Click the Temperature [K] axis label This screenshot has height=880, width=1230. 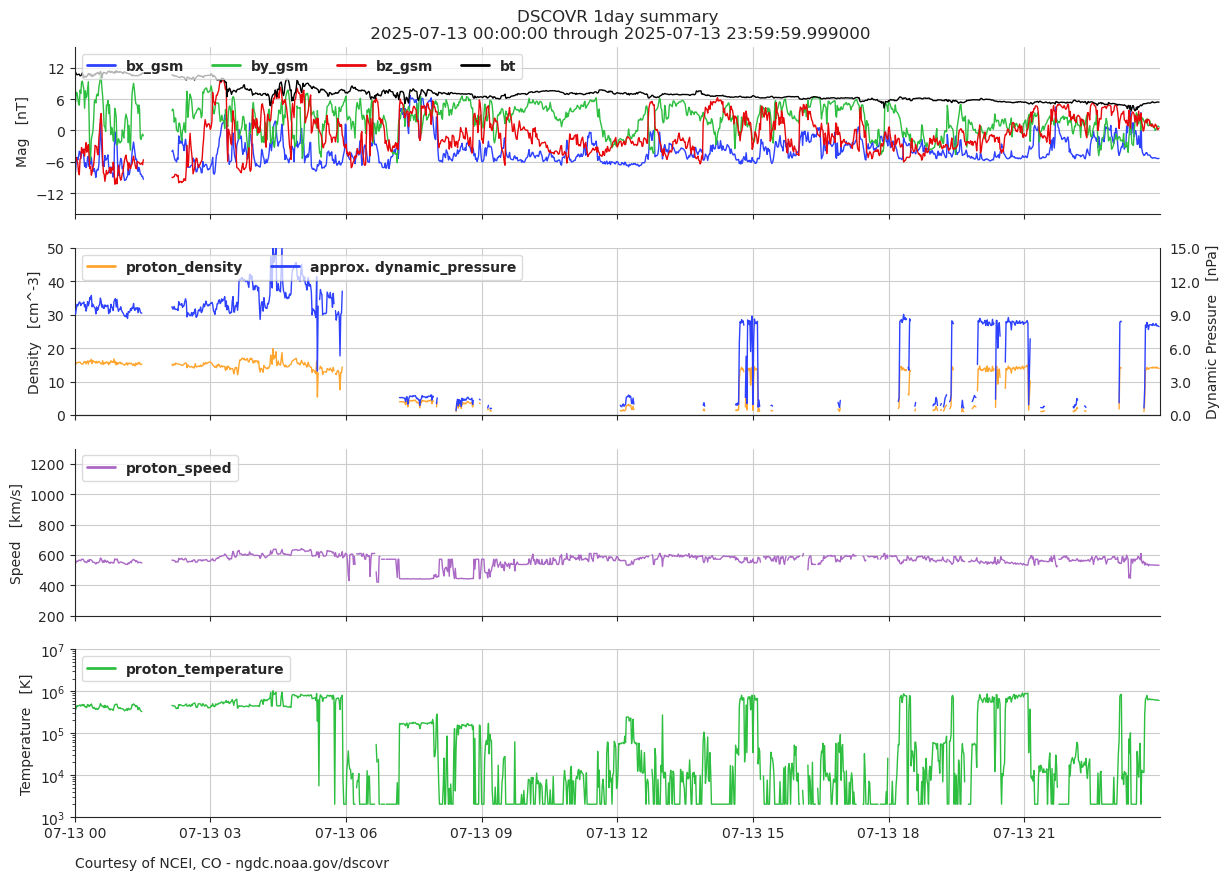(x=26, y=734)
